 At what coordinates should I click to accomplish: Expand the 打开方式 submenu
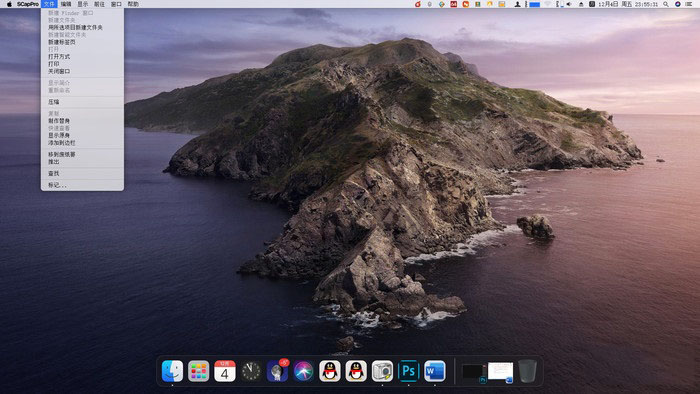[x=82, y=57]
